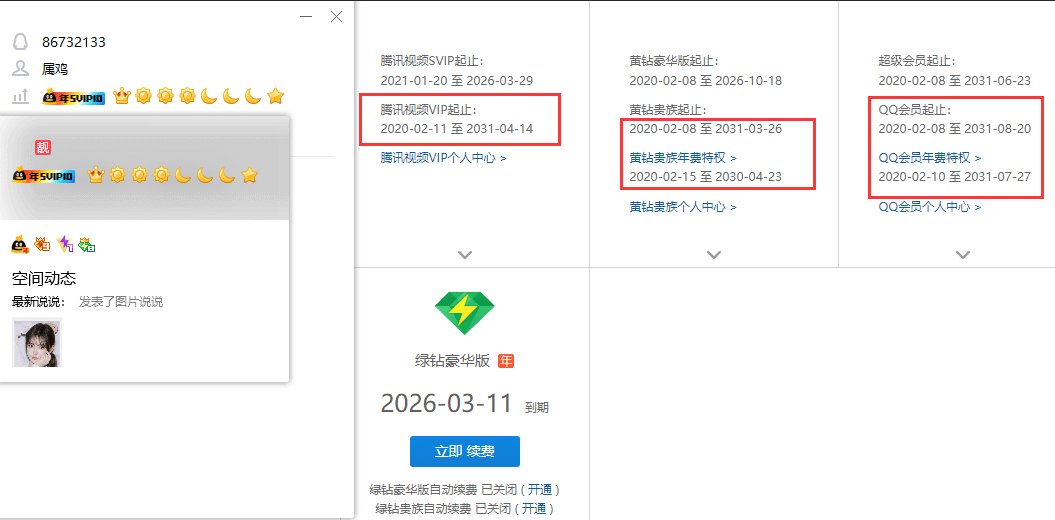This screenshot has width=1055, height=520.
Task: Click the date range 2020-02-10 至 2031-07-27
Action: 955,178
